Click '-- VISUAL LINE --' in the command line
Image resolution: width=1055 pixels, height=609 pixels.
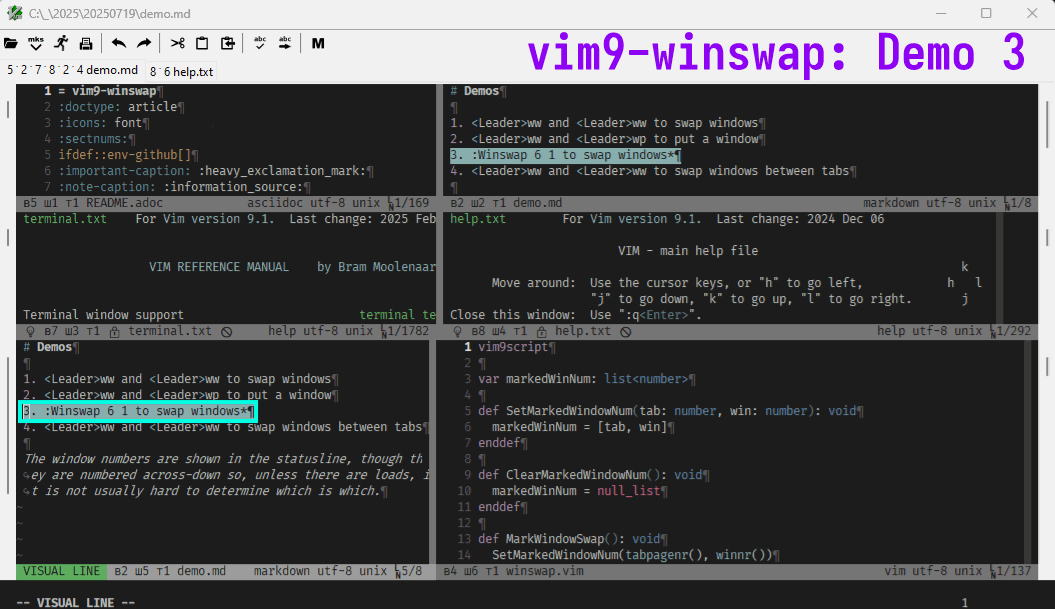75,602
